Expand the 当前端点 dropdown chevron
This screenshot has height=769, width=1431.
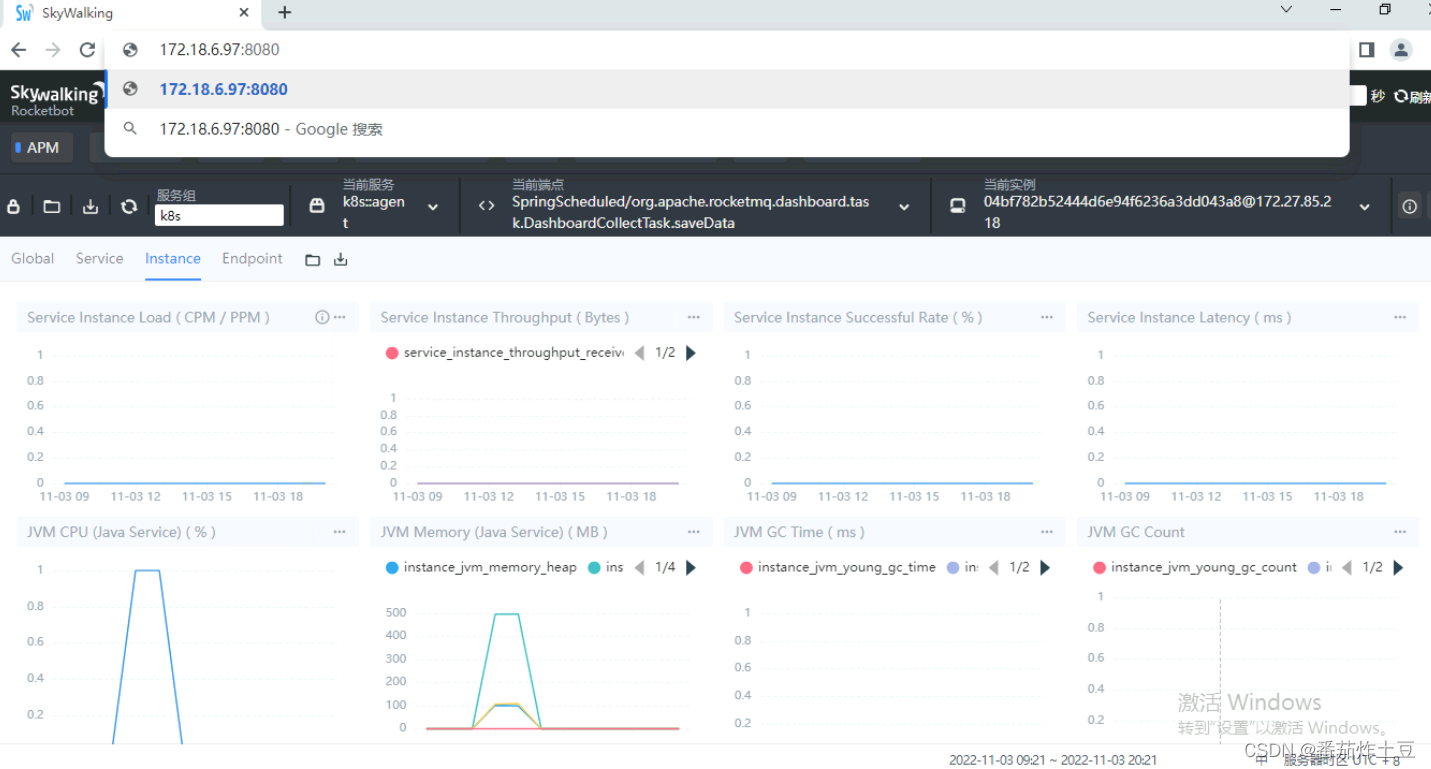click(x=904, y=206)
